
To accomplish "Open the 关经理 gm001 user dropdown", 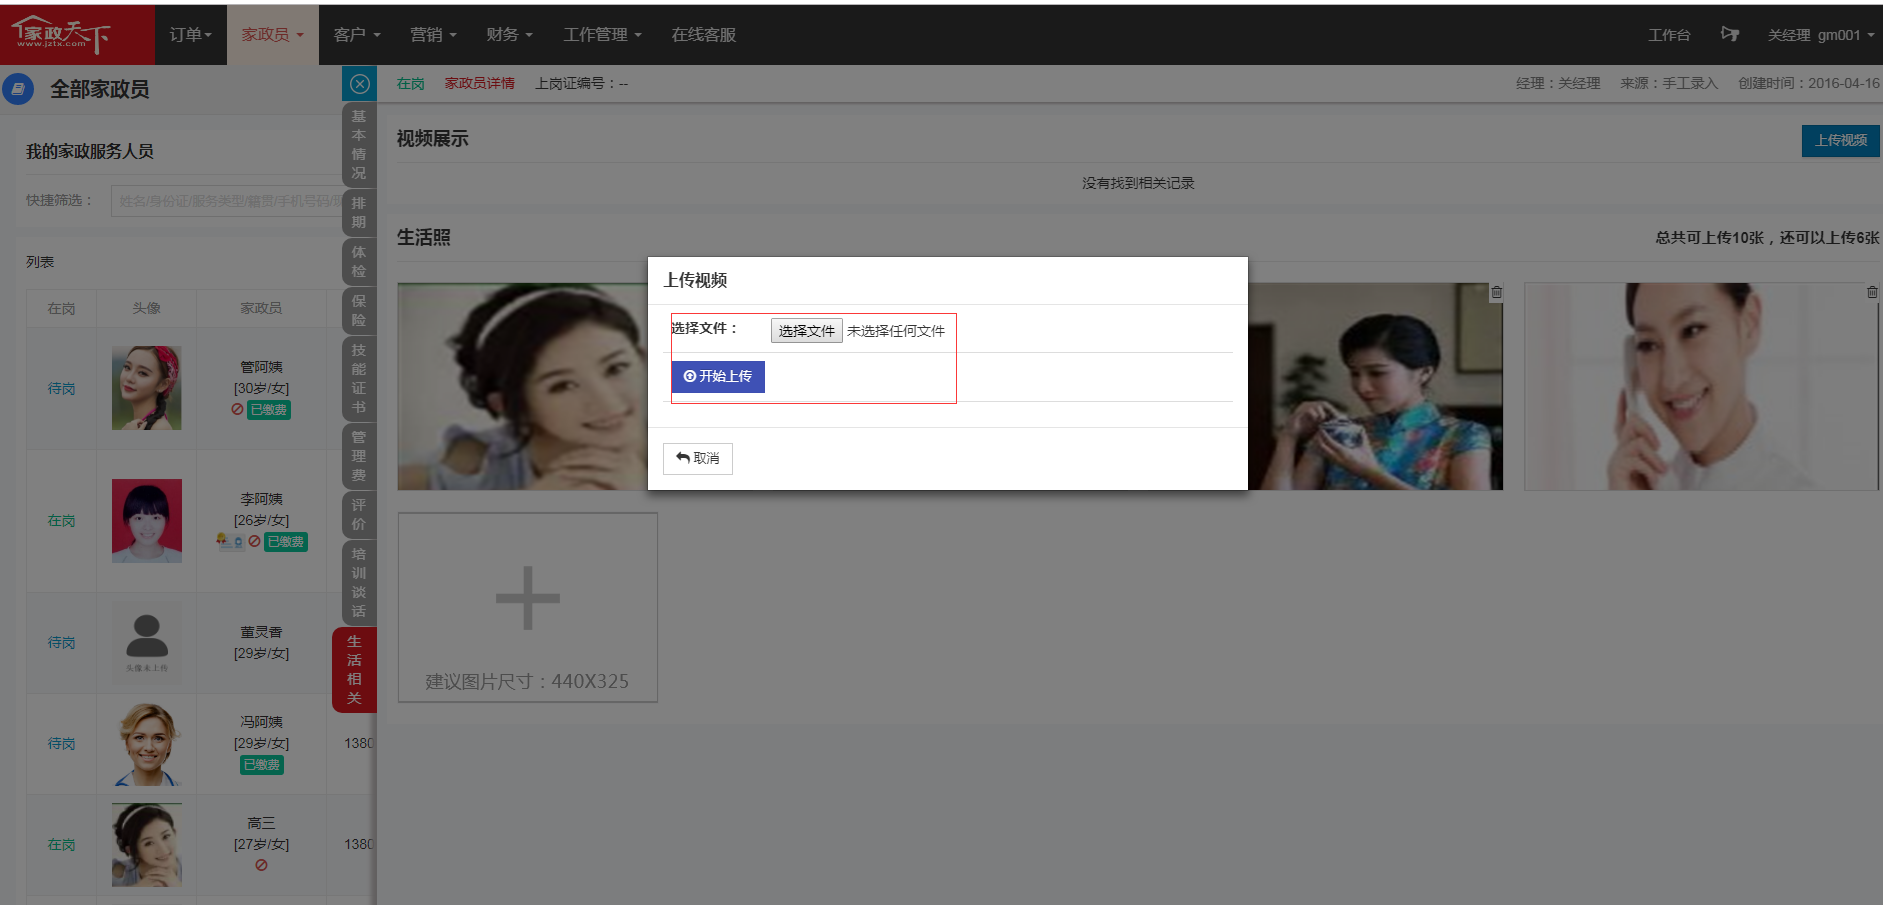I will click(x=1820, y=35).
